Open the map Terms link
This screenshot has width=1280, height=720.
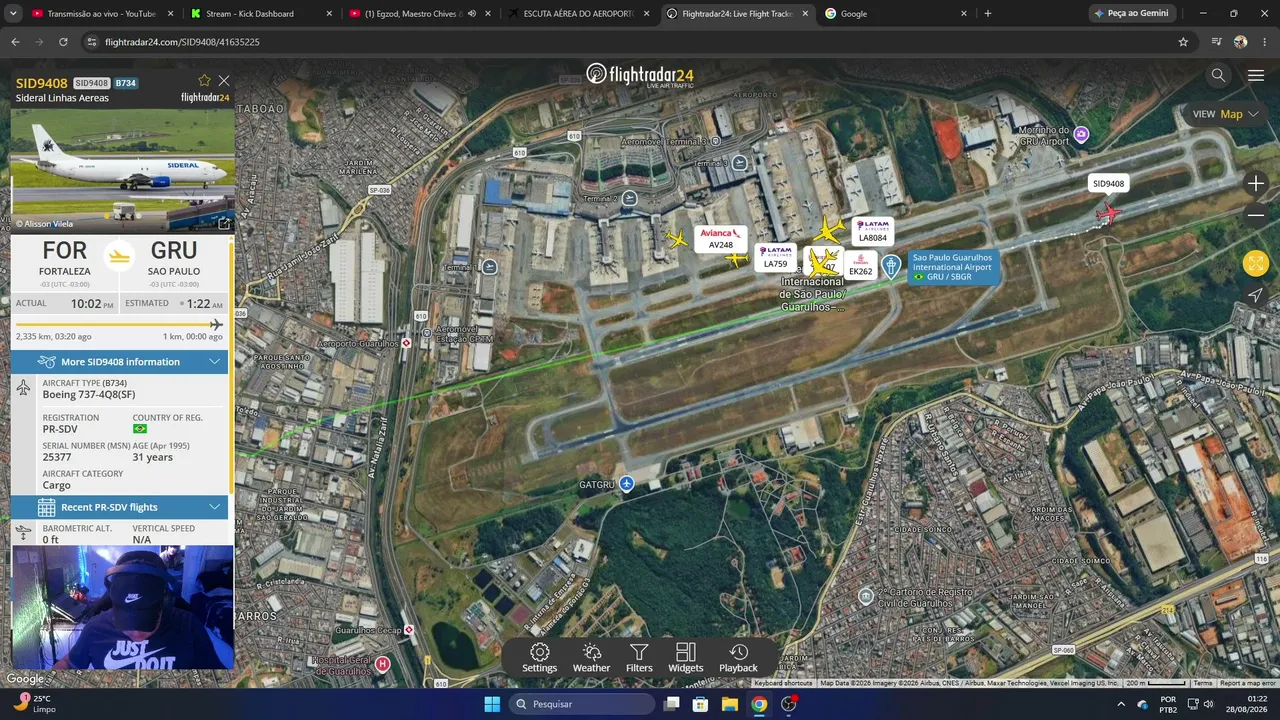point(1203,683)
